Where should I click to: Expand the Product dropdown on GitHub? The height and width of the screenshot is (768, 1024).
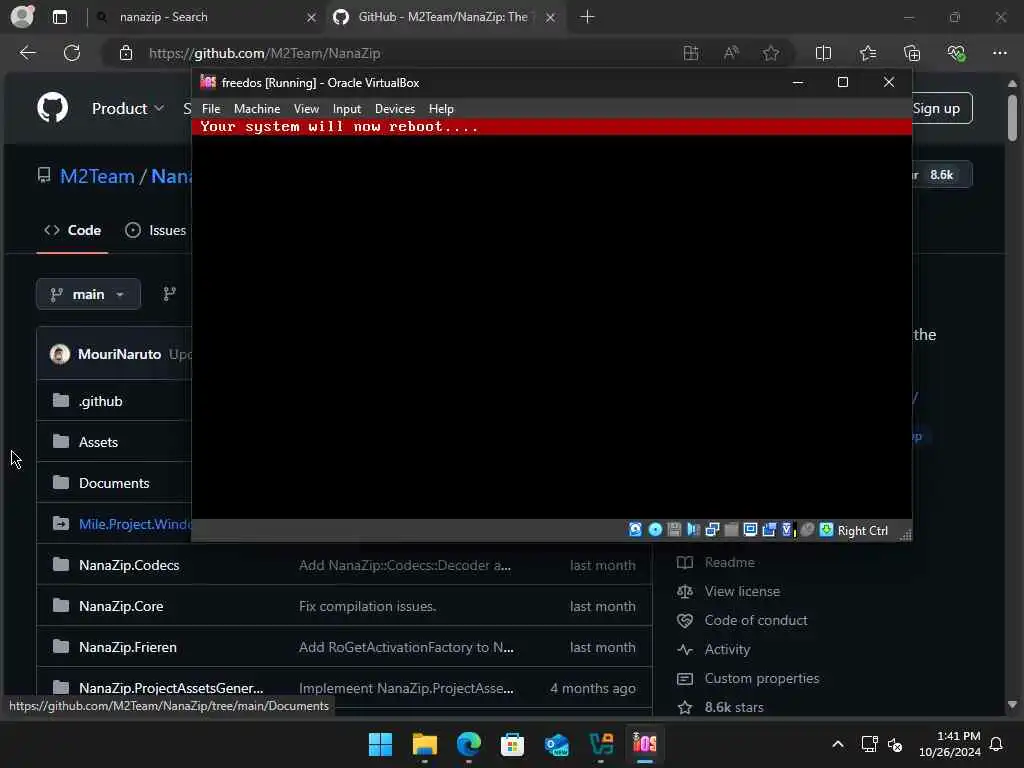[x=127, y=108]
